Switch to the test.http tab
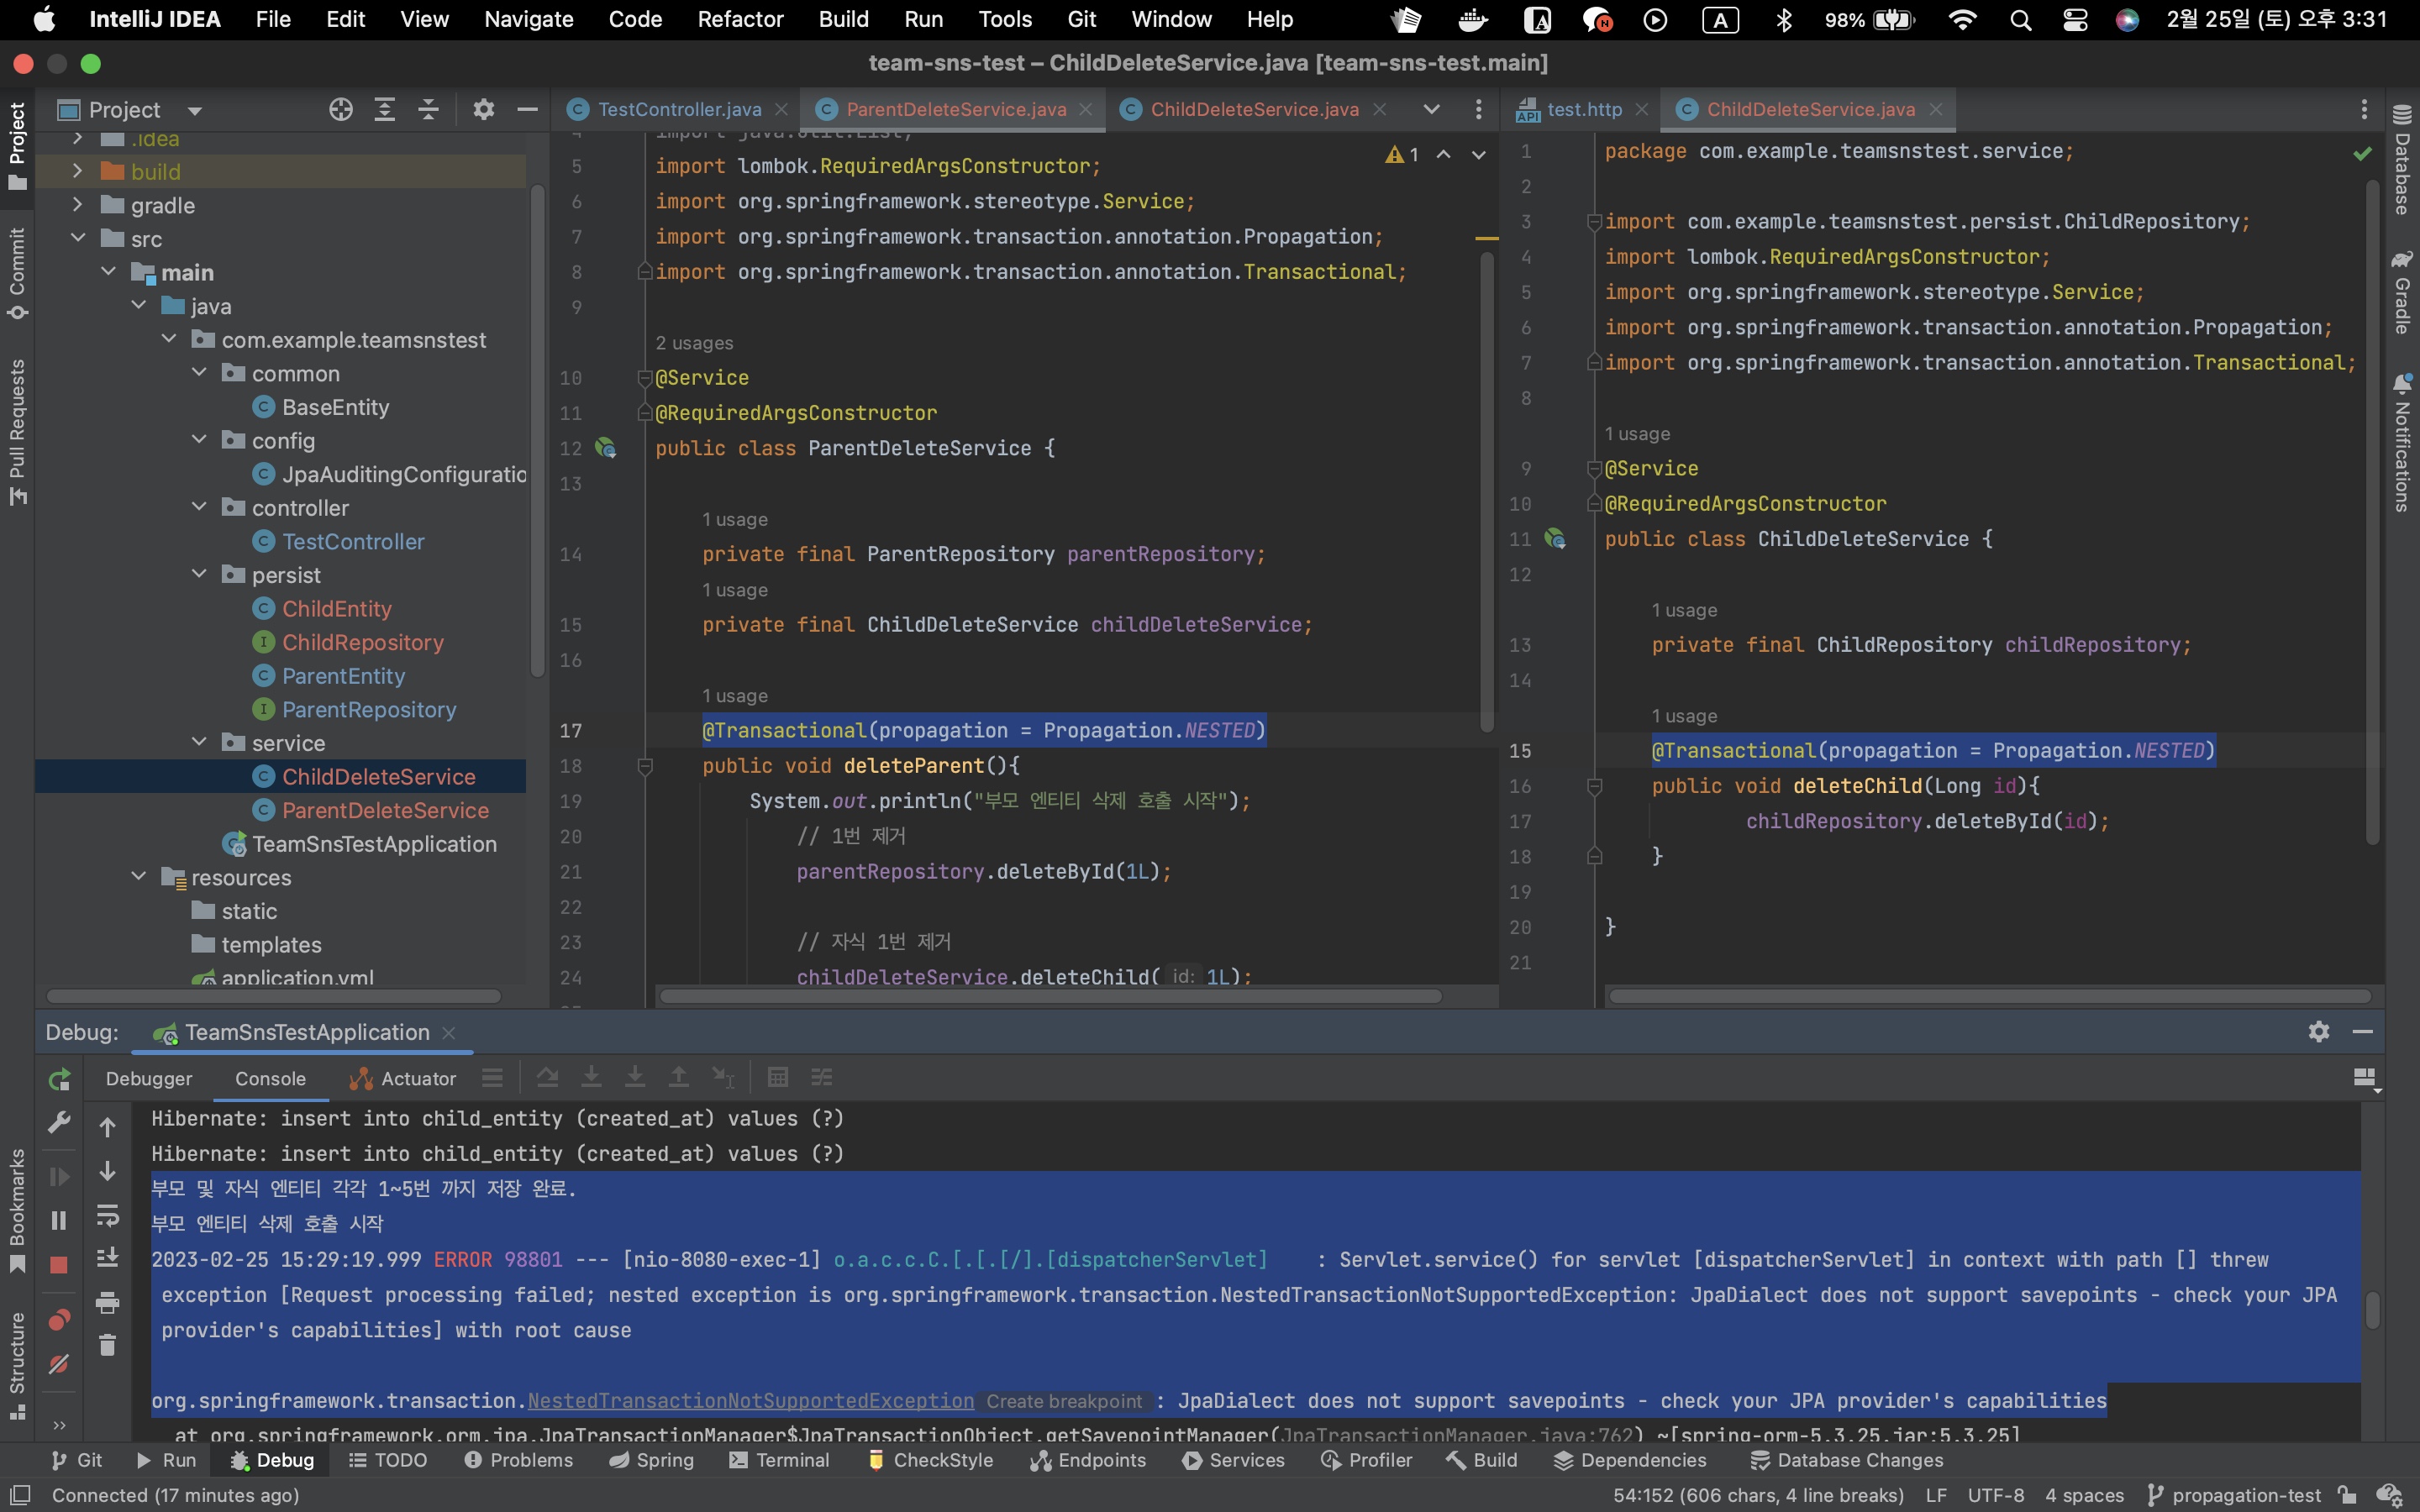The height and width of the screenshot is (1512, 2420). [x=1583, y=109]
